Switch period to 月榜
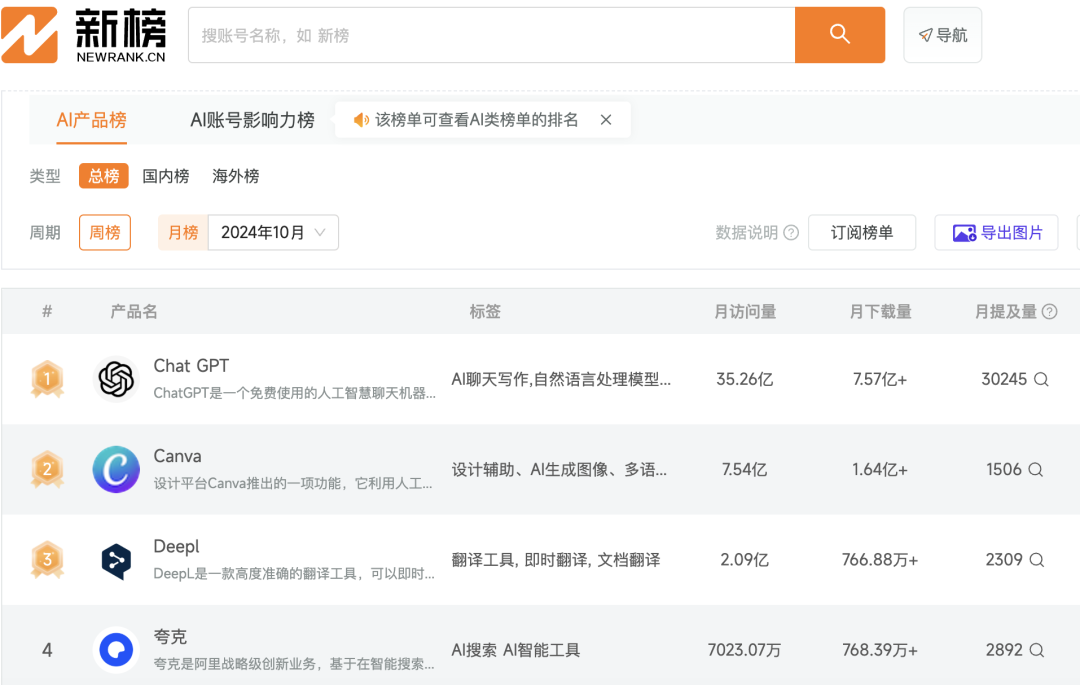Viewport: 1080px width, 685px height. [x=183, y=233]
